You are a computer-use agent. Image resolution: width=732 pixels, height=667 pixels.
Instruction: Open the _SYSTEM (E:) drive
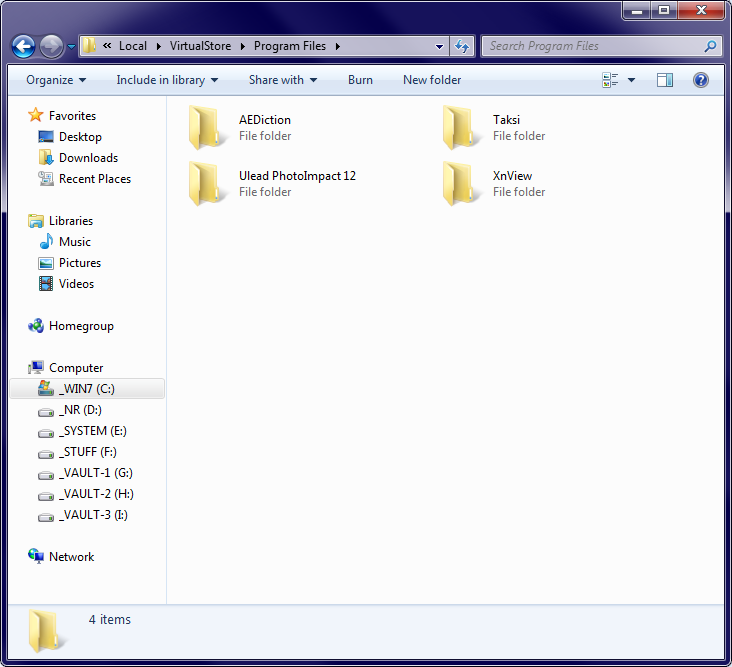(92, 431)
